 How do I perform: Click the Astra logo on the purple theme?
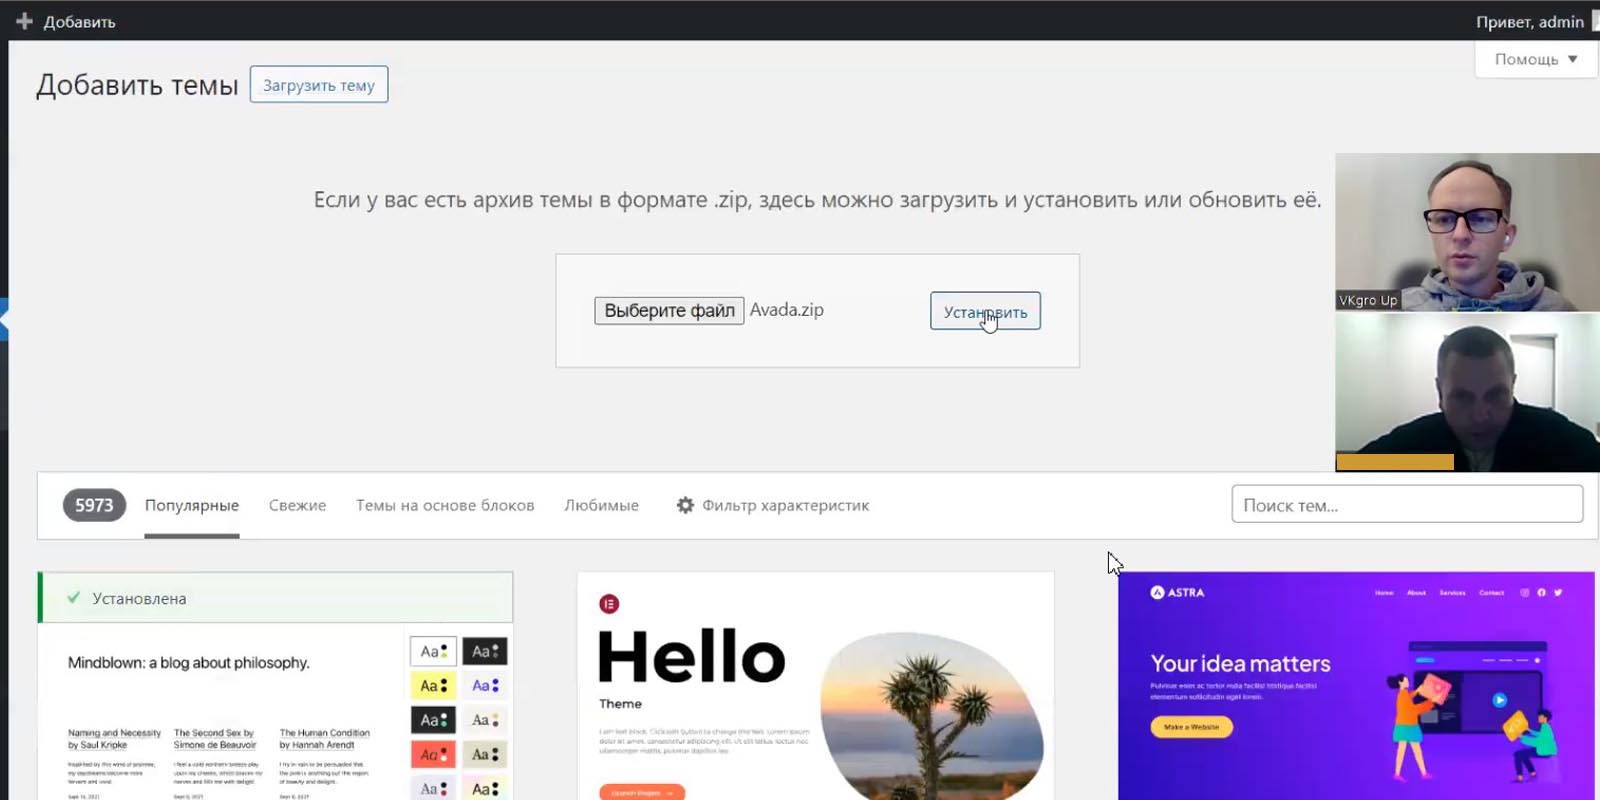1177,592
